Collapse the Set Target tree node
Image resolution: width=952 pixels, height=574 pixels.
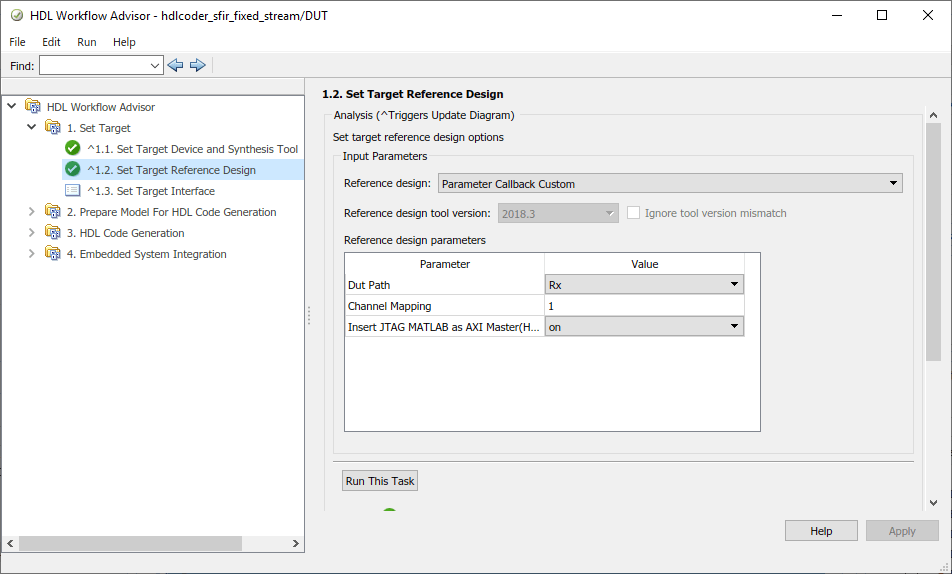click(x=32, y=128)
